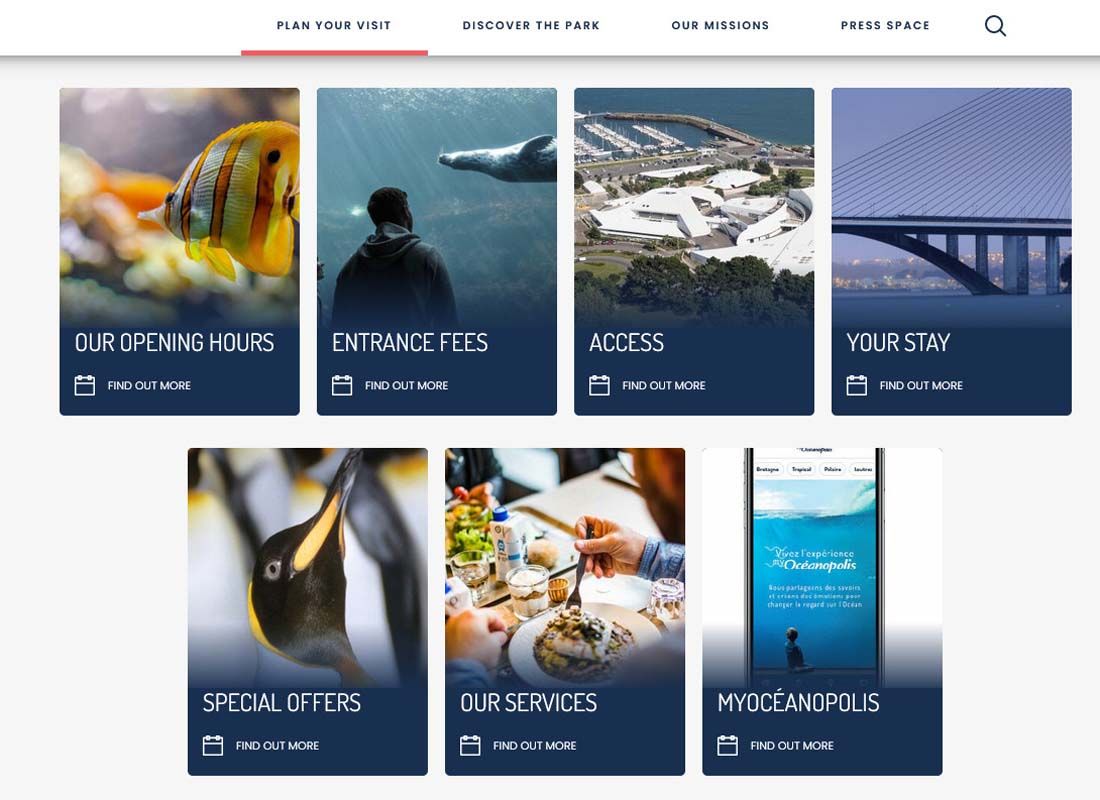
Task: Open the Our Opening Hours heading
Action: coord(175,342)
